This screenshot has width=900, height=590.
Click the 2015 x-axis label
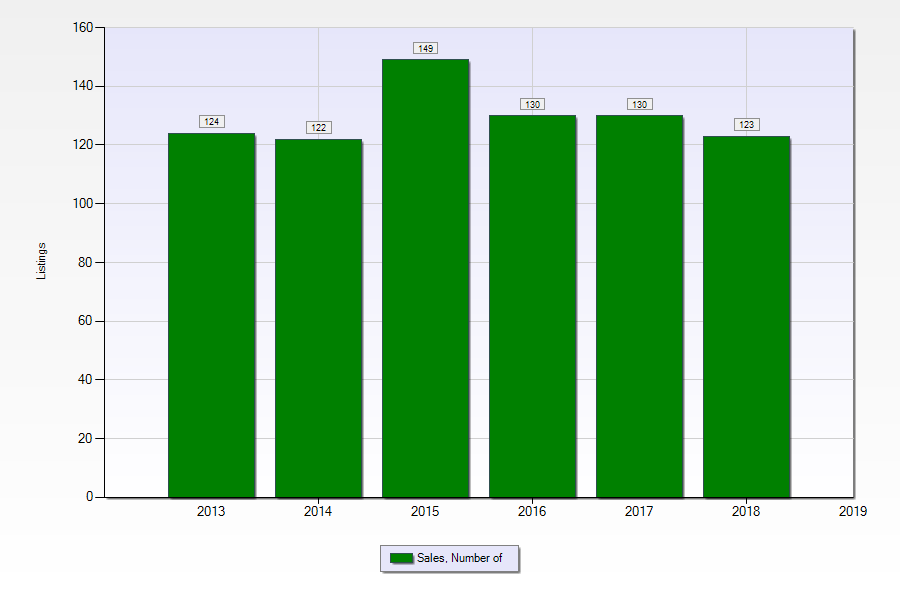pyautogui.click(x=425, y=511)
